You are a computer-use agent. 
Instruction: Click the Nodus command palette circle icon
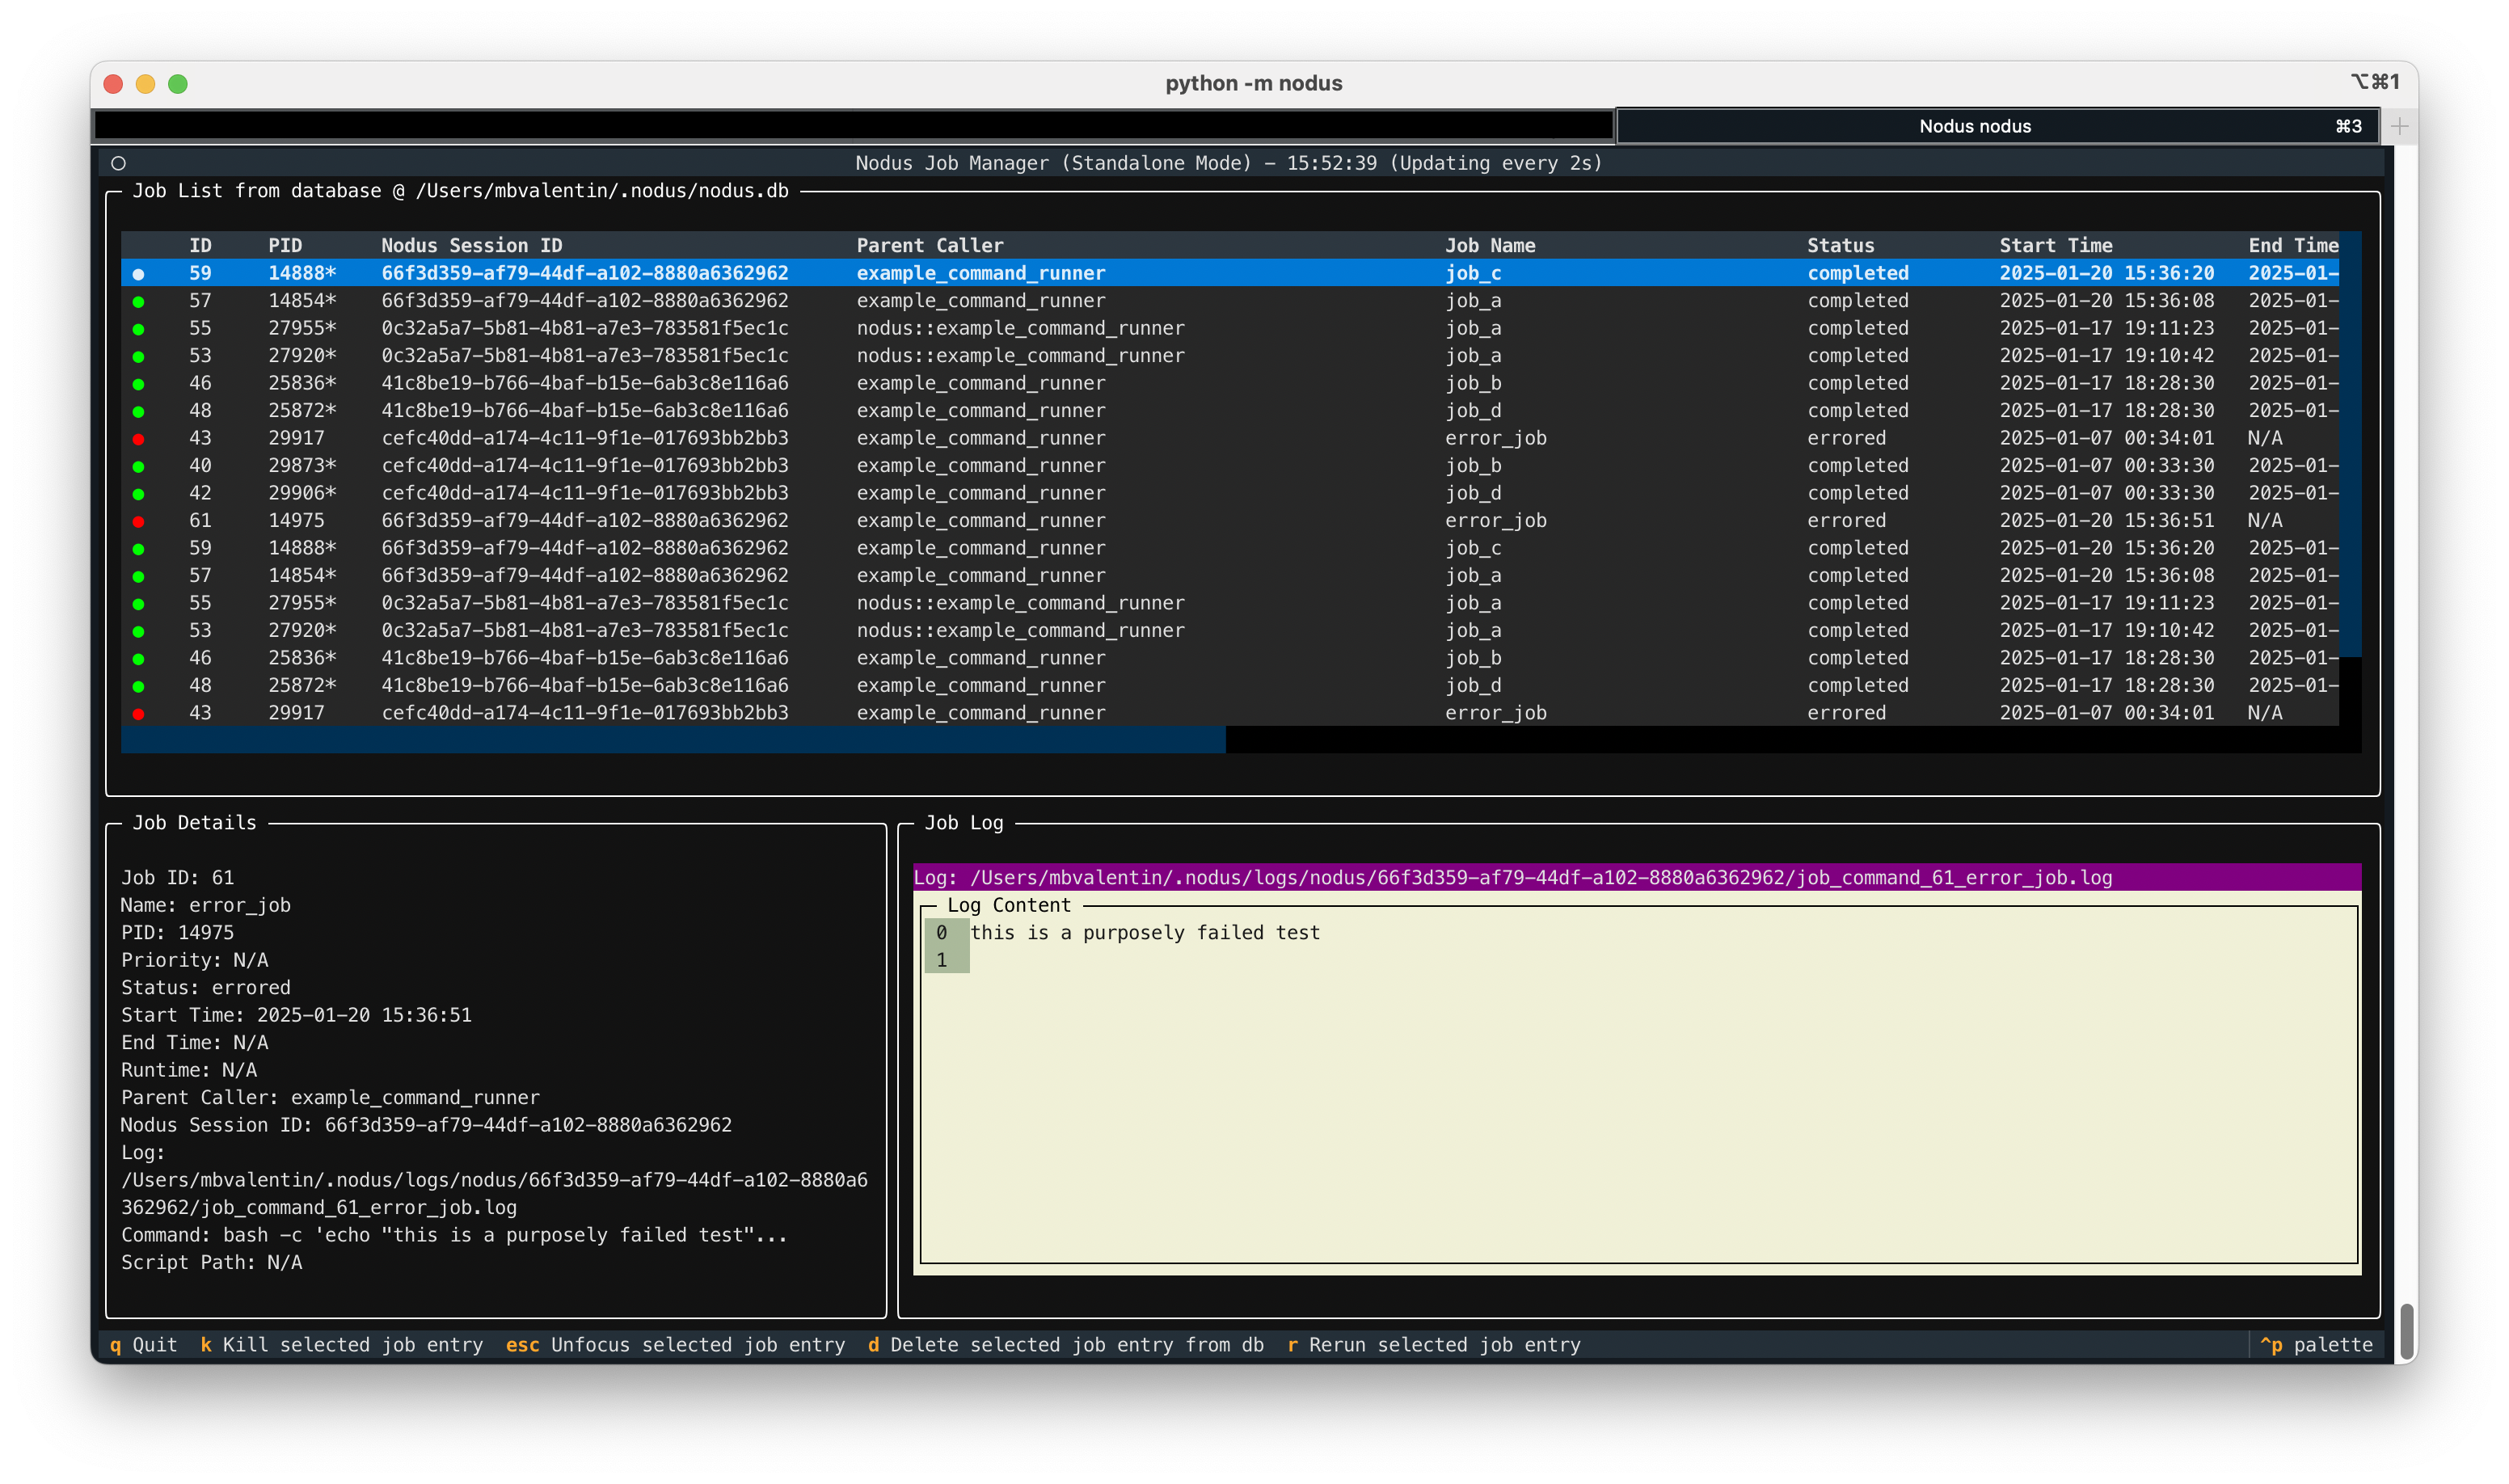[118, 163]
